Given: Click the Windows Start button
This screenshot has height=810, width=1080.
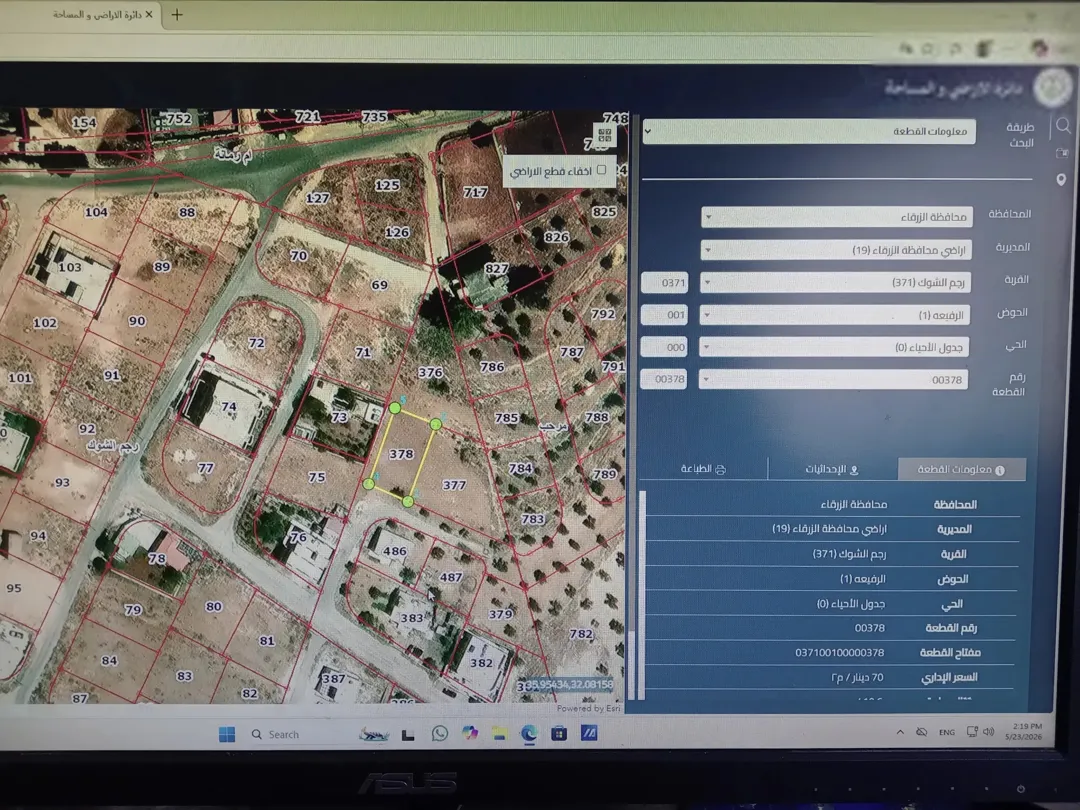Looking at the screenshot, I should (227, 734).
